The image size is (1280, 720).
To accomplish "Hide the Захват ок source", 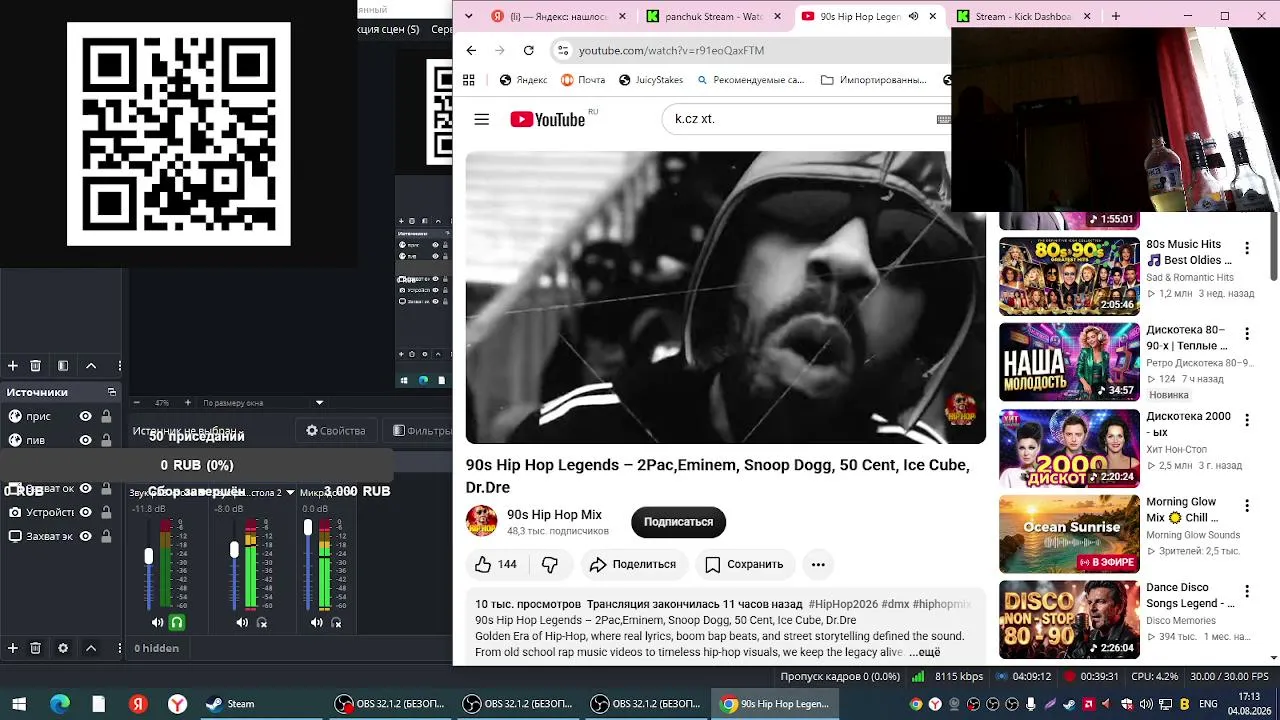I will click(86, 488).
